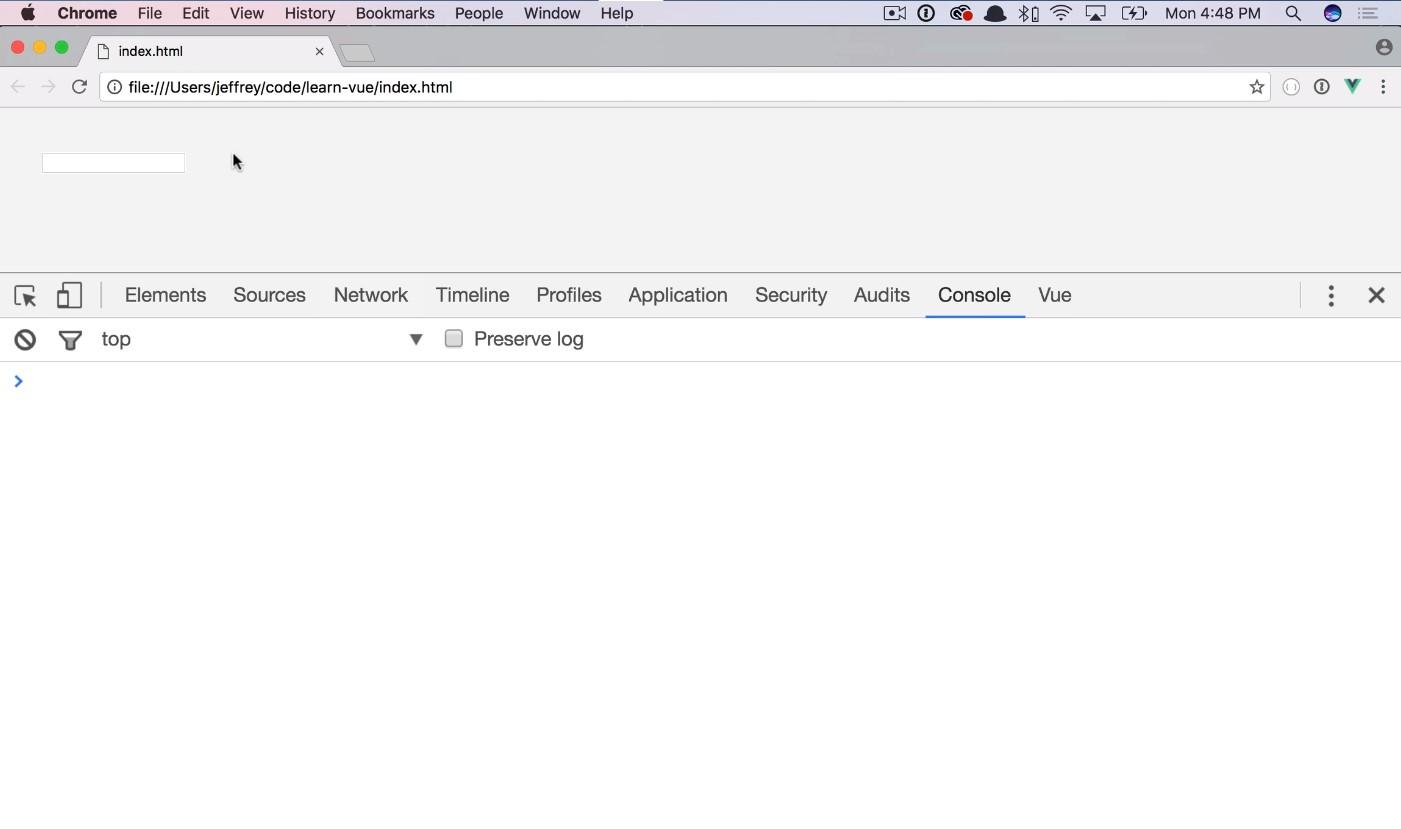The width and height of the screenshot is (1401, 829).
Task: Switch to the Vue tab
Action: (x=1055, y=295)
